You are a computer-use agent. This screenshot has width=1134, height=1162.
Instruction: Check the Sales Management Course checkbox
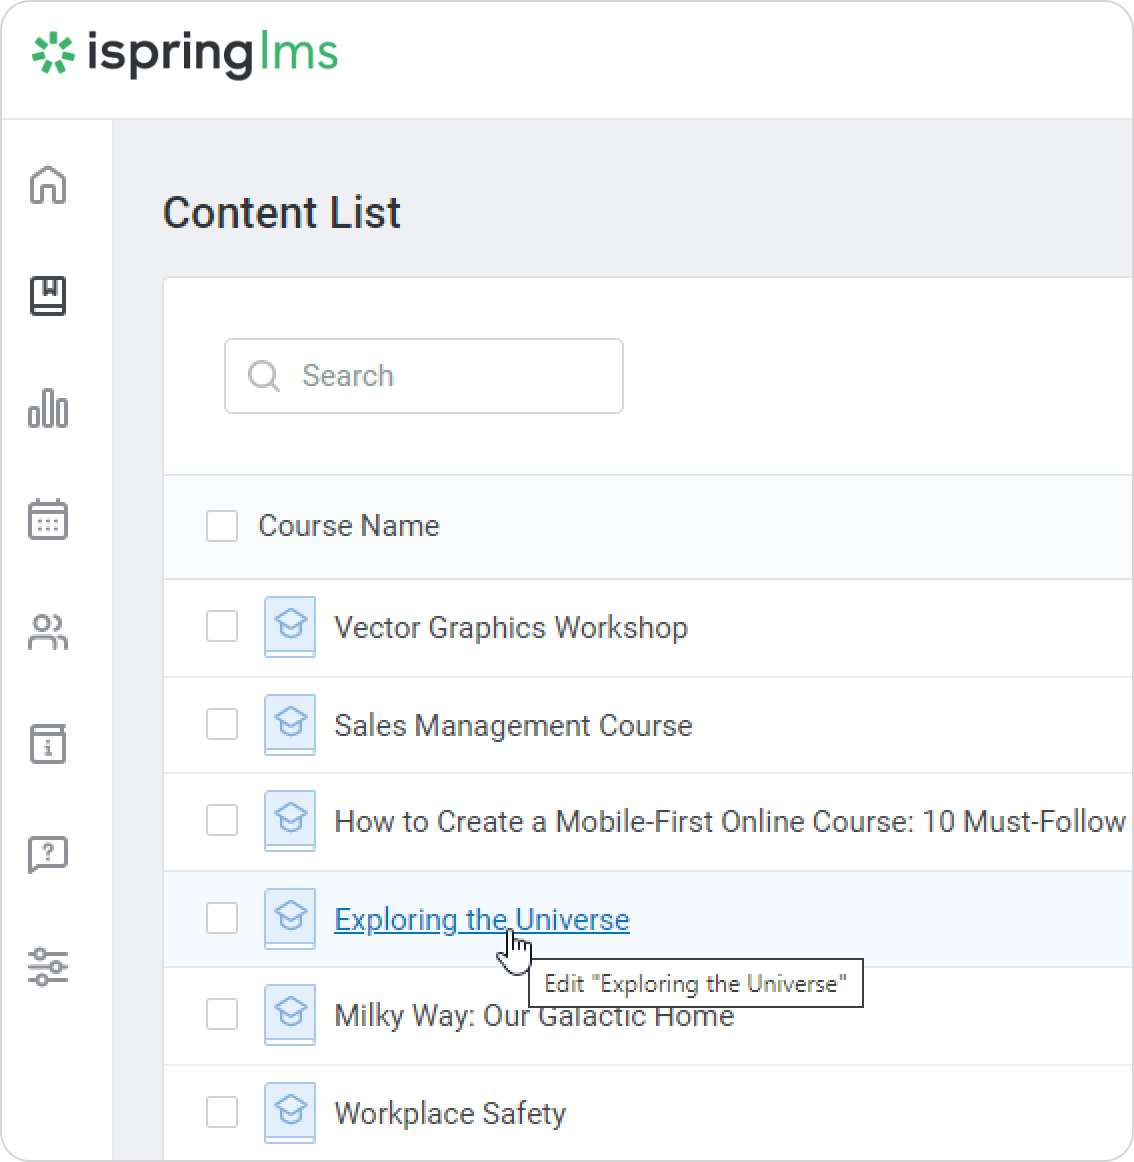click(x=222, y=724)
